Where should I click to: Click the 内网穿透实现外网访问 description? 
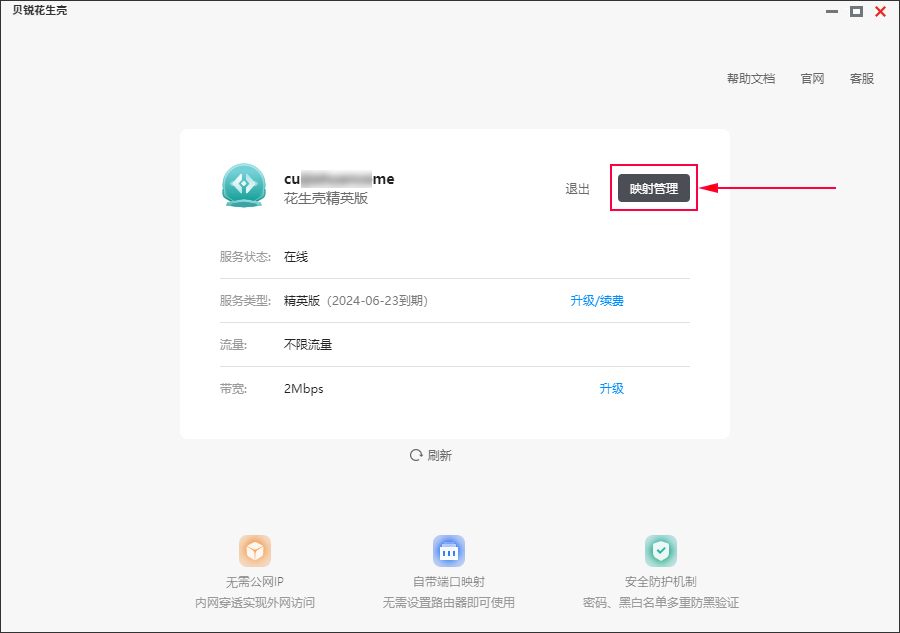point(255,603)
